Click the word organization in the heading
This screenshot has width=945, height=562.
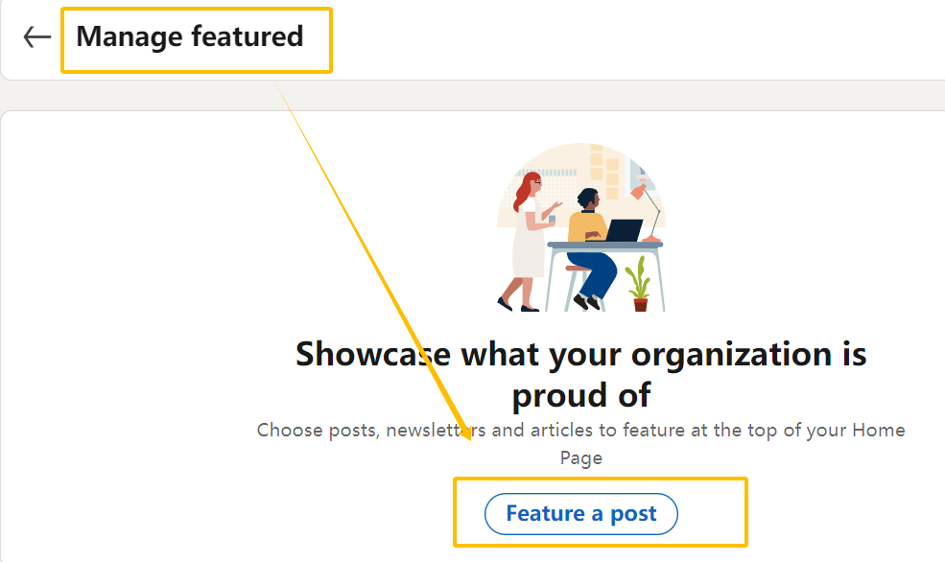pos(732,355)
